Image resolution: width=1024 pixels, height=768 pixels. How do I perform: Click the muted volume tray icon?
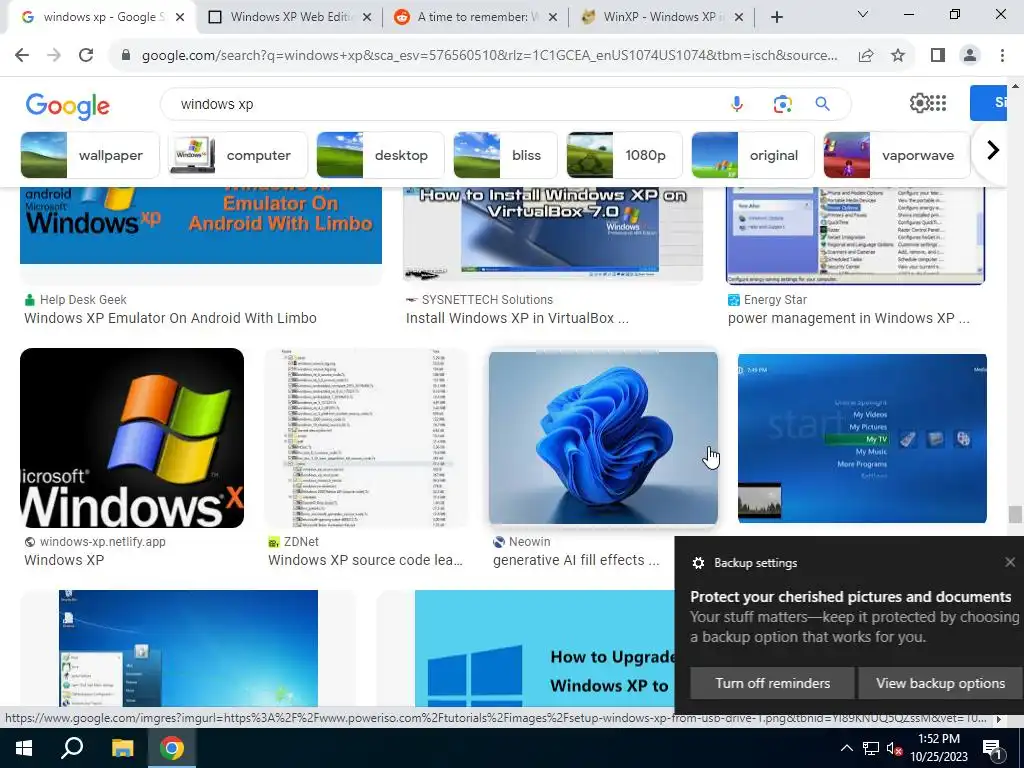click(x=894, y=749)
